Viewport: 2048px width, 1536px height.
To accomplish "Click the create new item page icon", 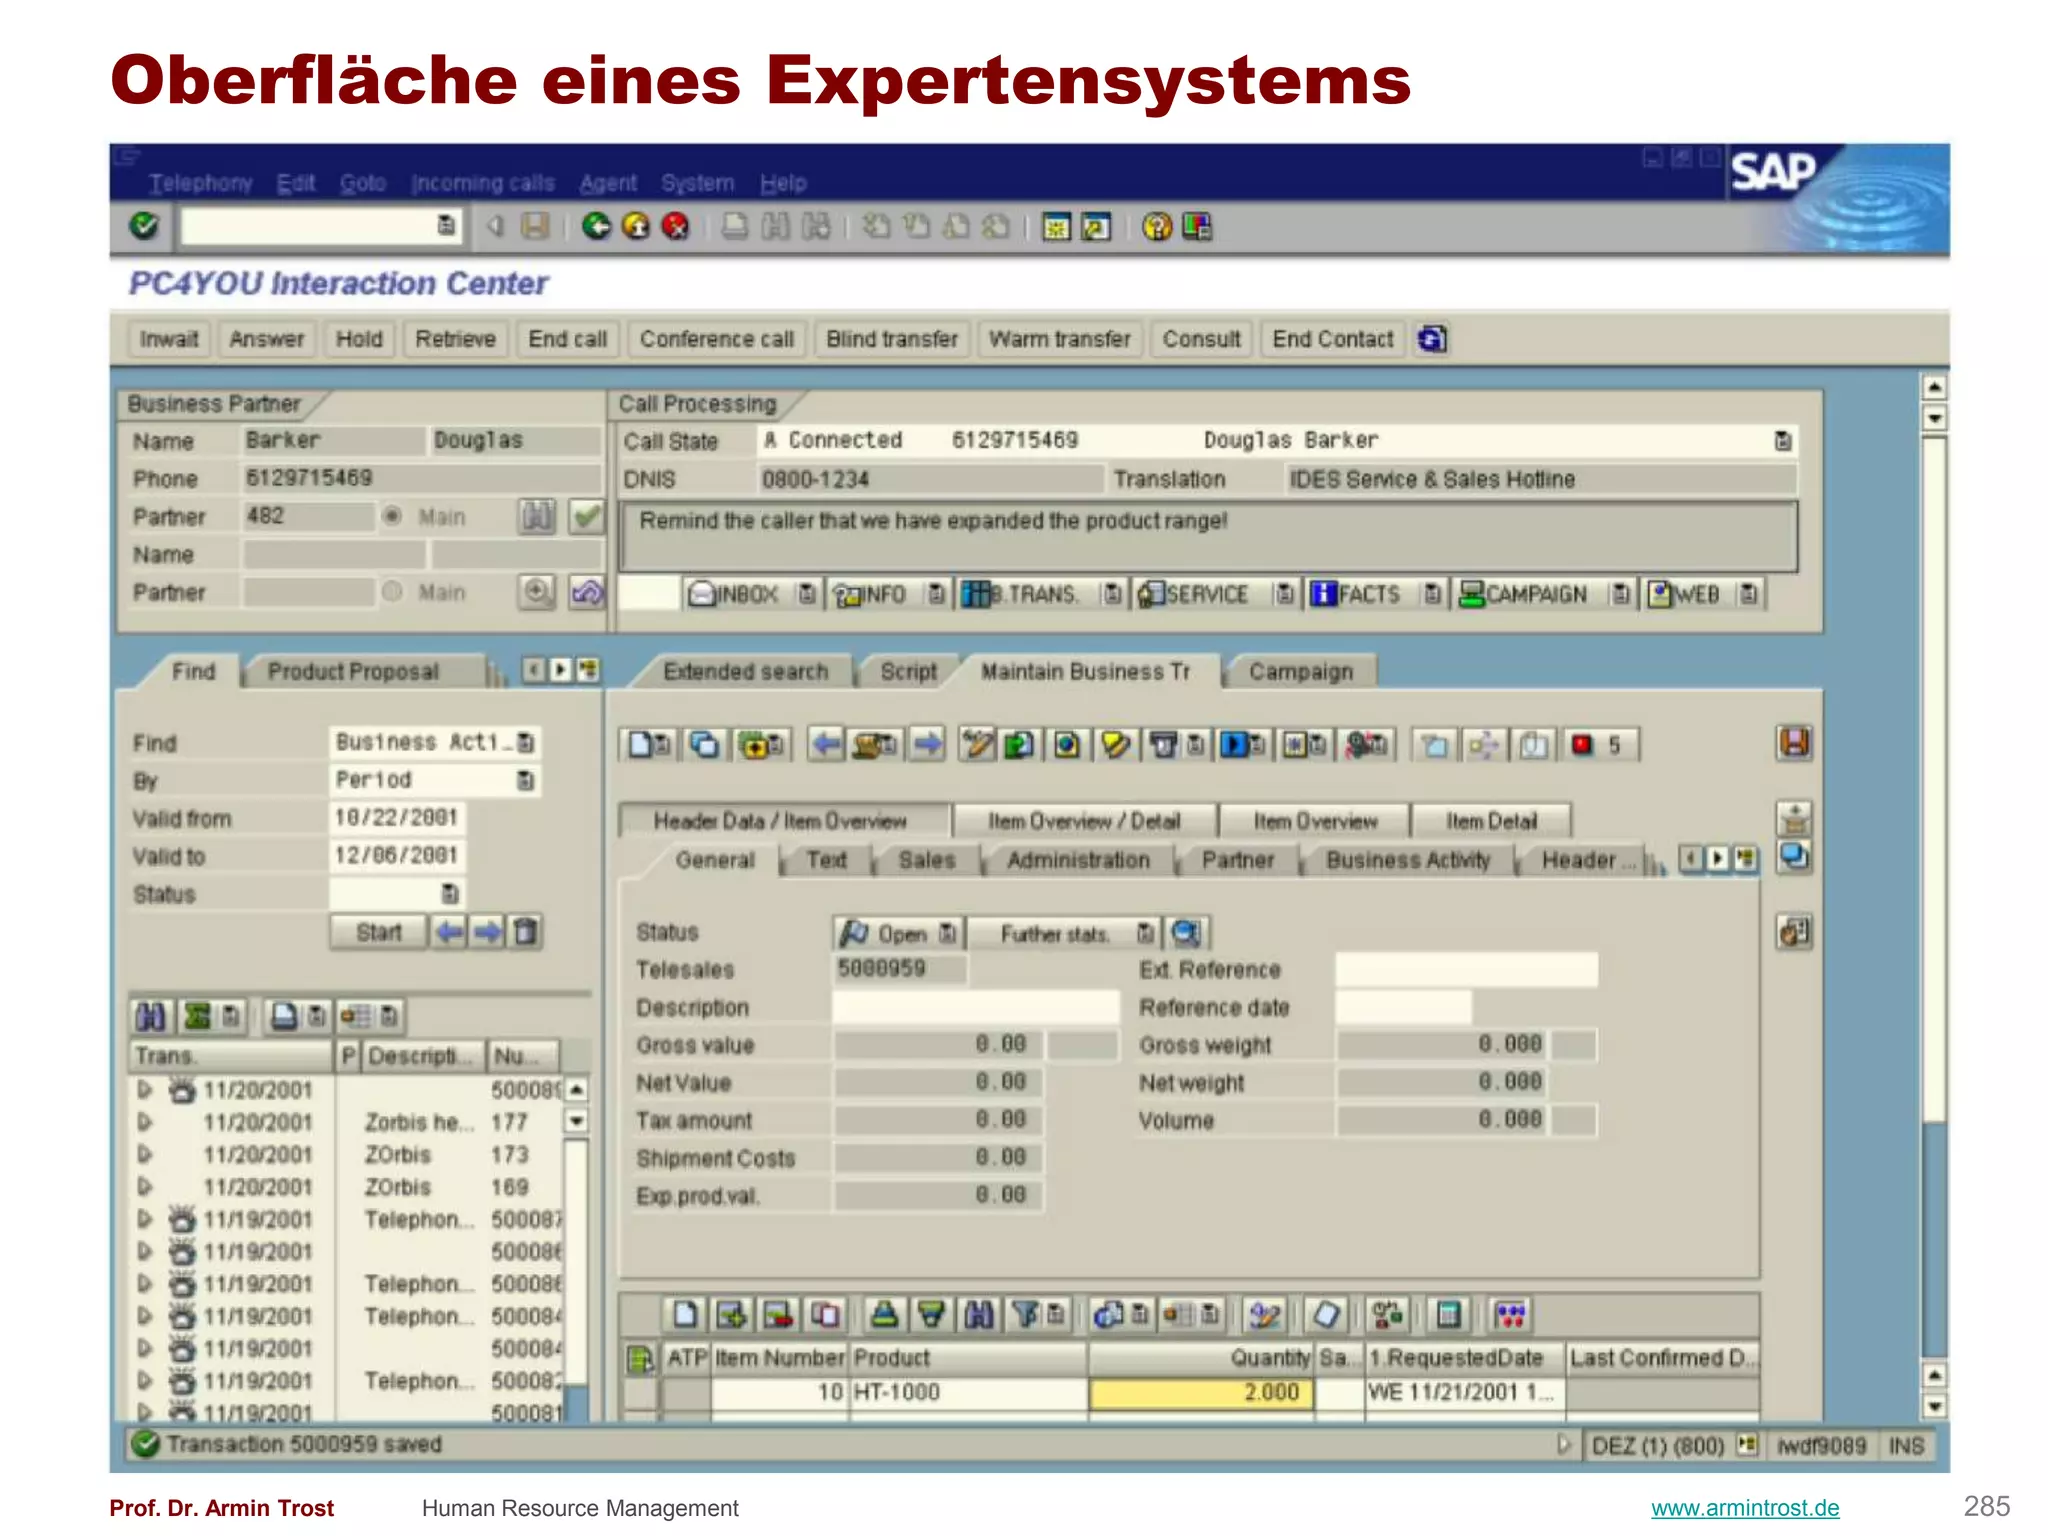I will click(685, 1314).
